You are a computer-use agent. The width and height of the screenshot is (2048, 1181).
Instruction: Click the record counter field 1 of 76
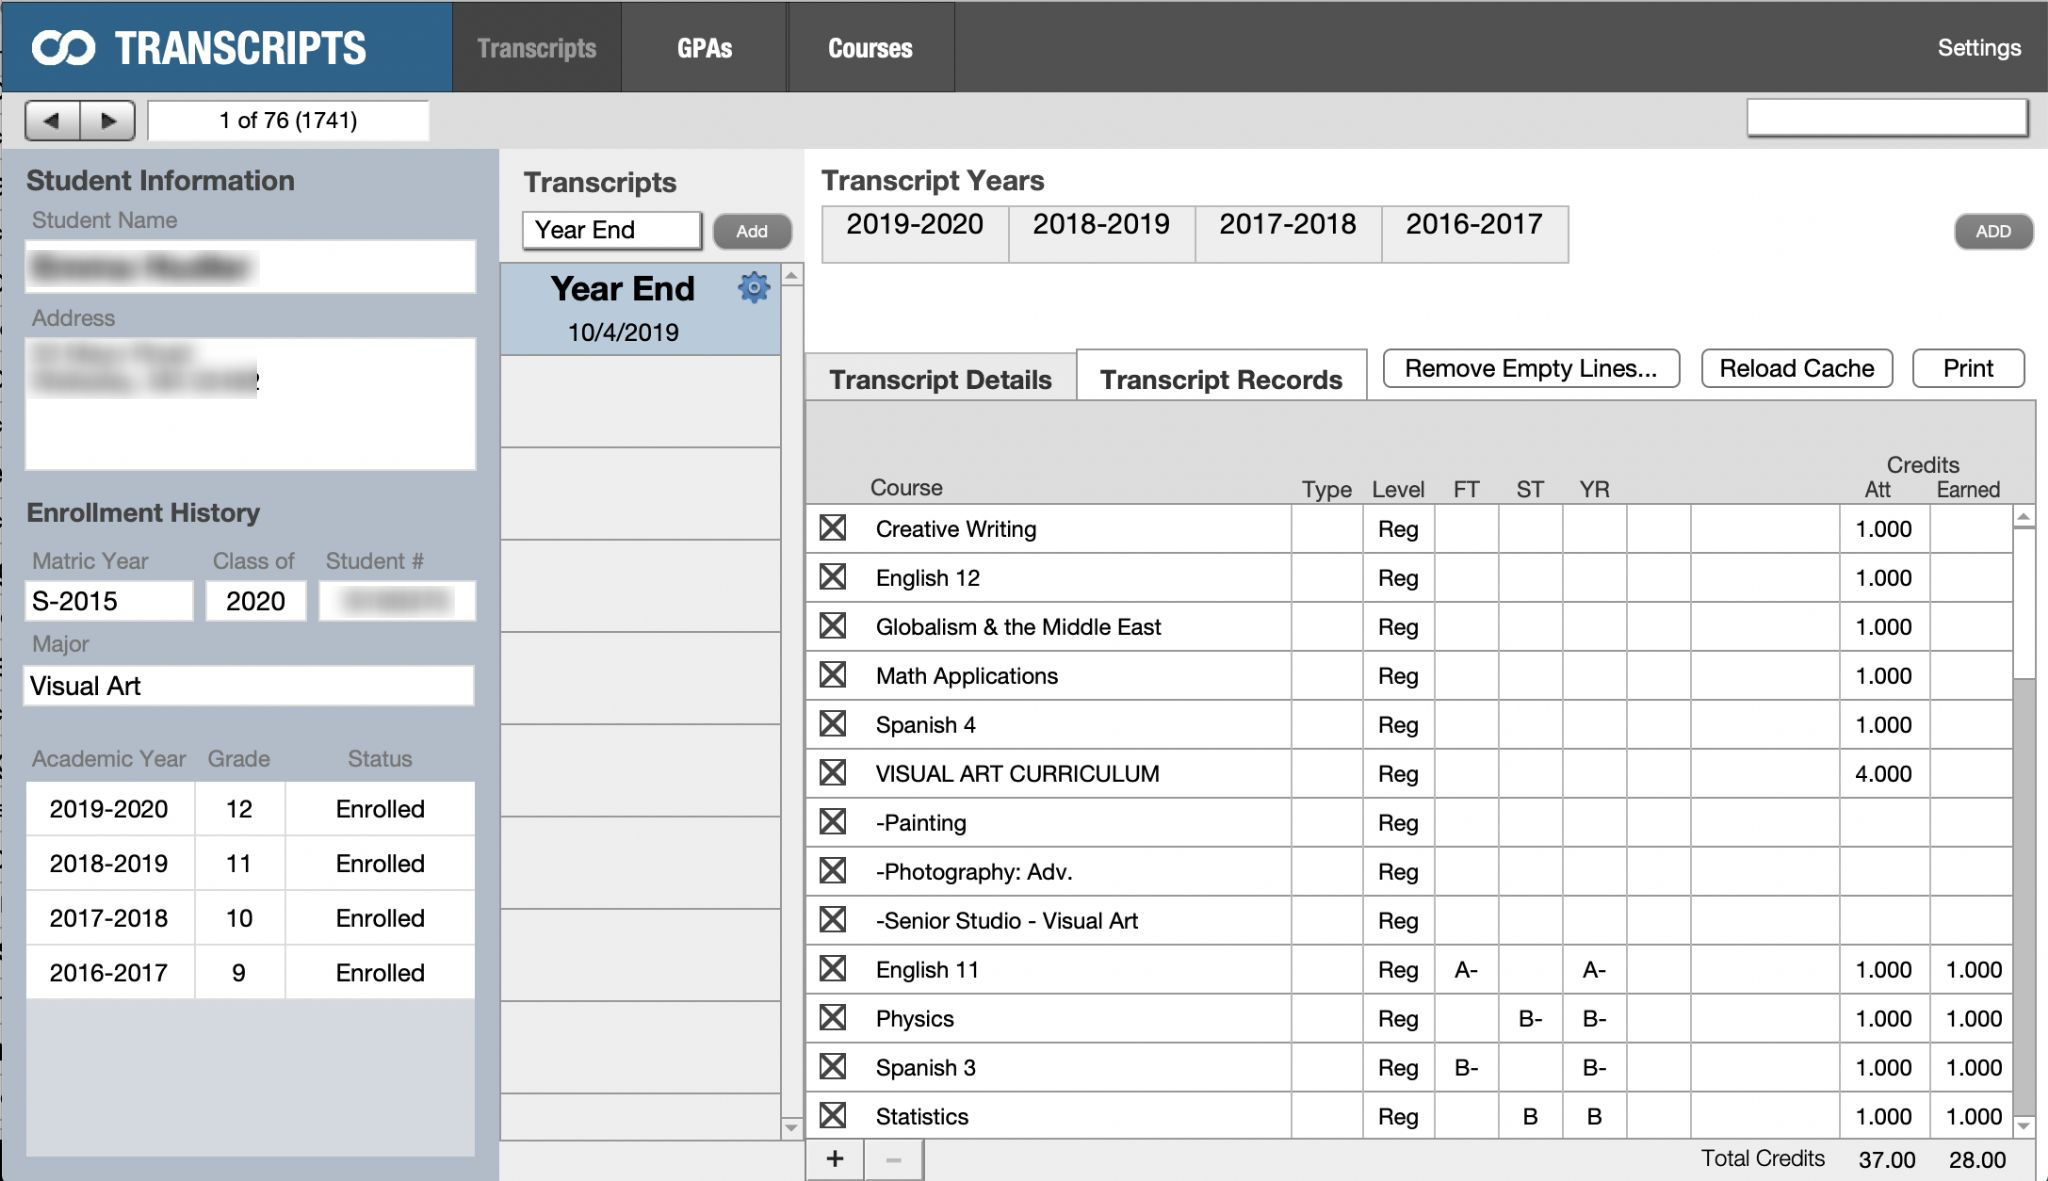click(x=288, y=120)
